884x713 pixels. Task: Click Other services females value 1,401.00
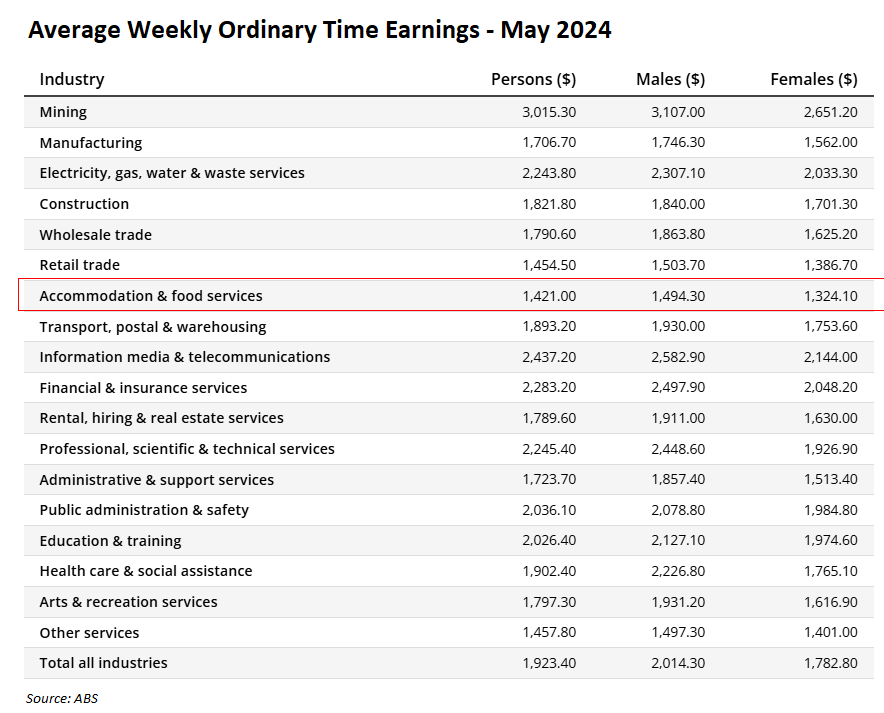point(830,633)
